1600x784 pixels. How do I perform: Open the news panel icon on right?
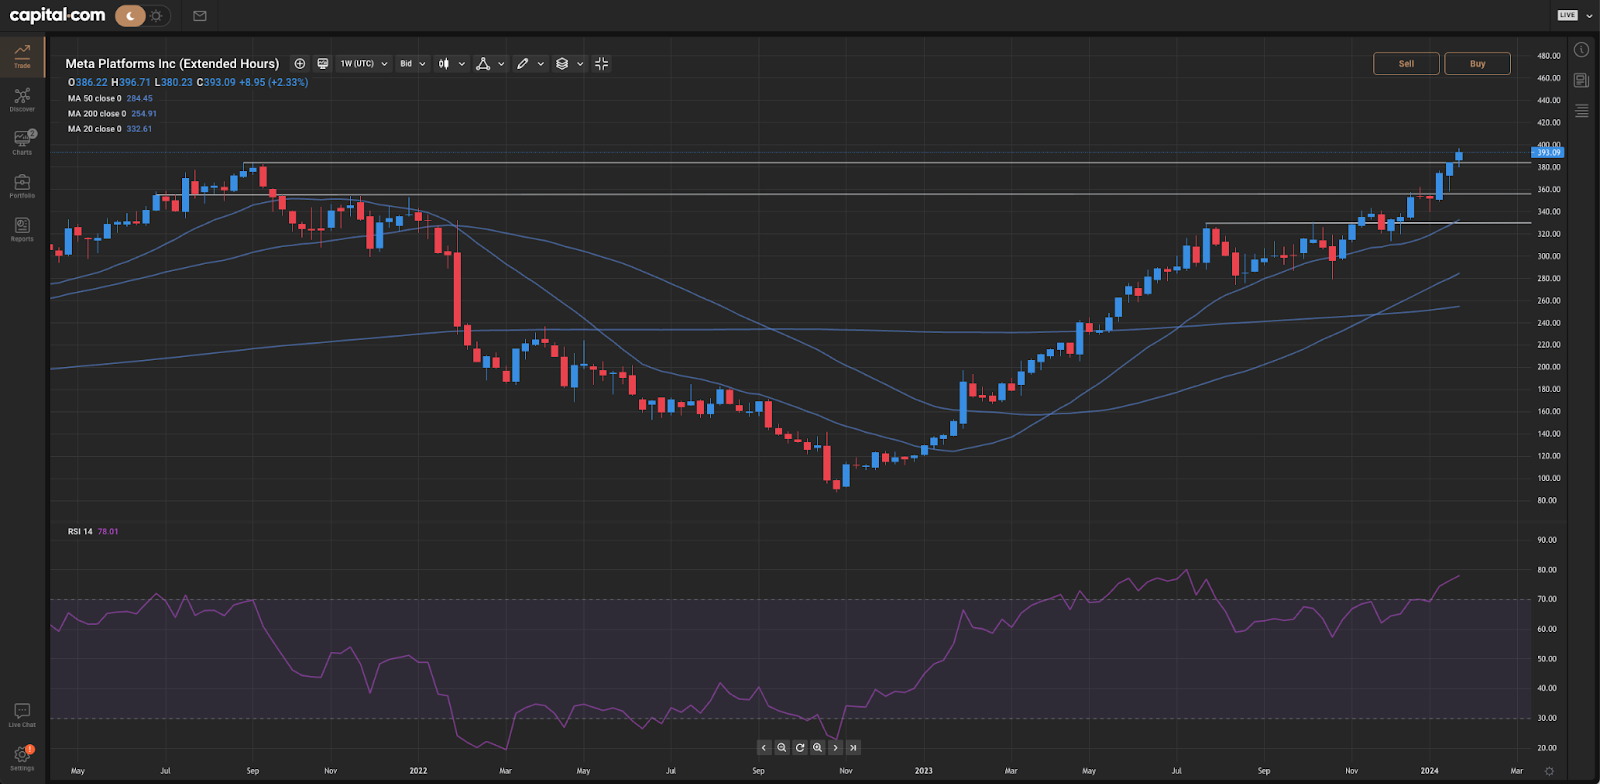1581,80
